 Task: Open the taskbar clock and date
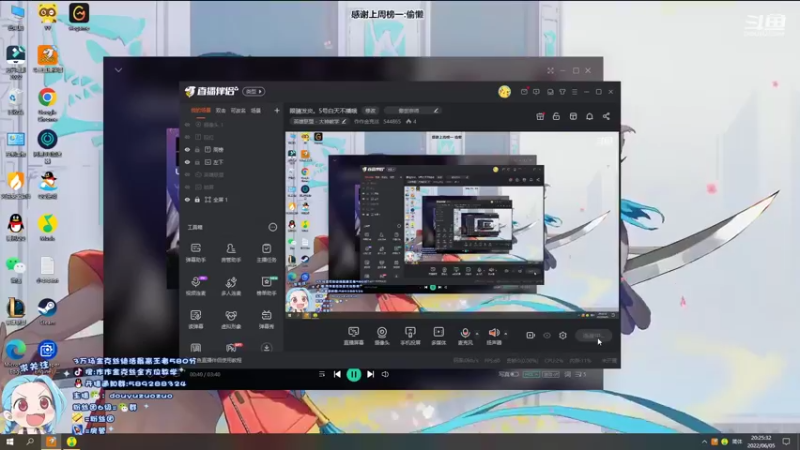(761, 441)
